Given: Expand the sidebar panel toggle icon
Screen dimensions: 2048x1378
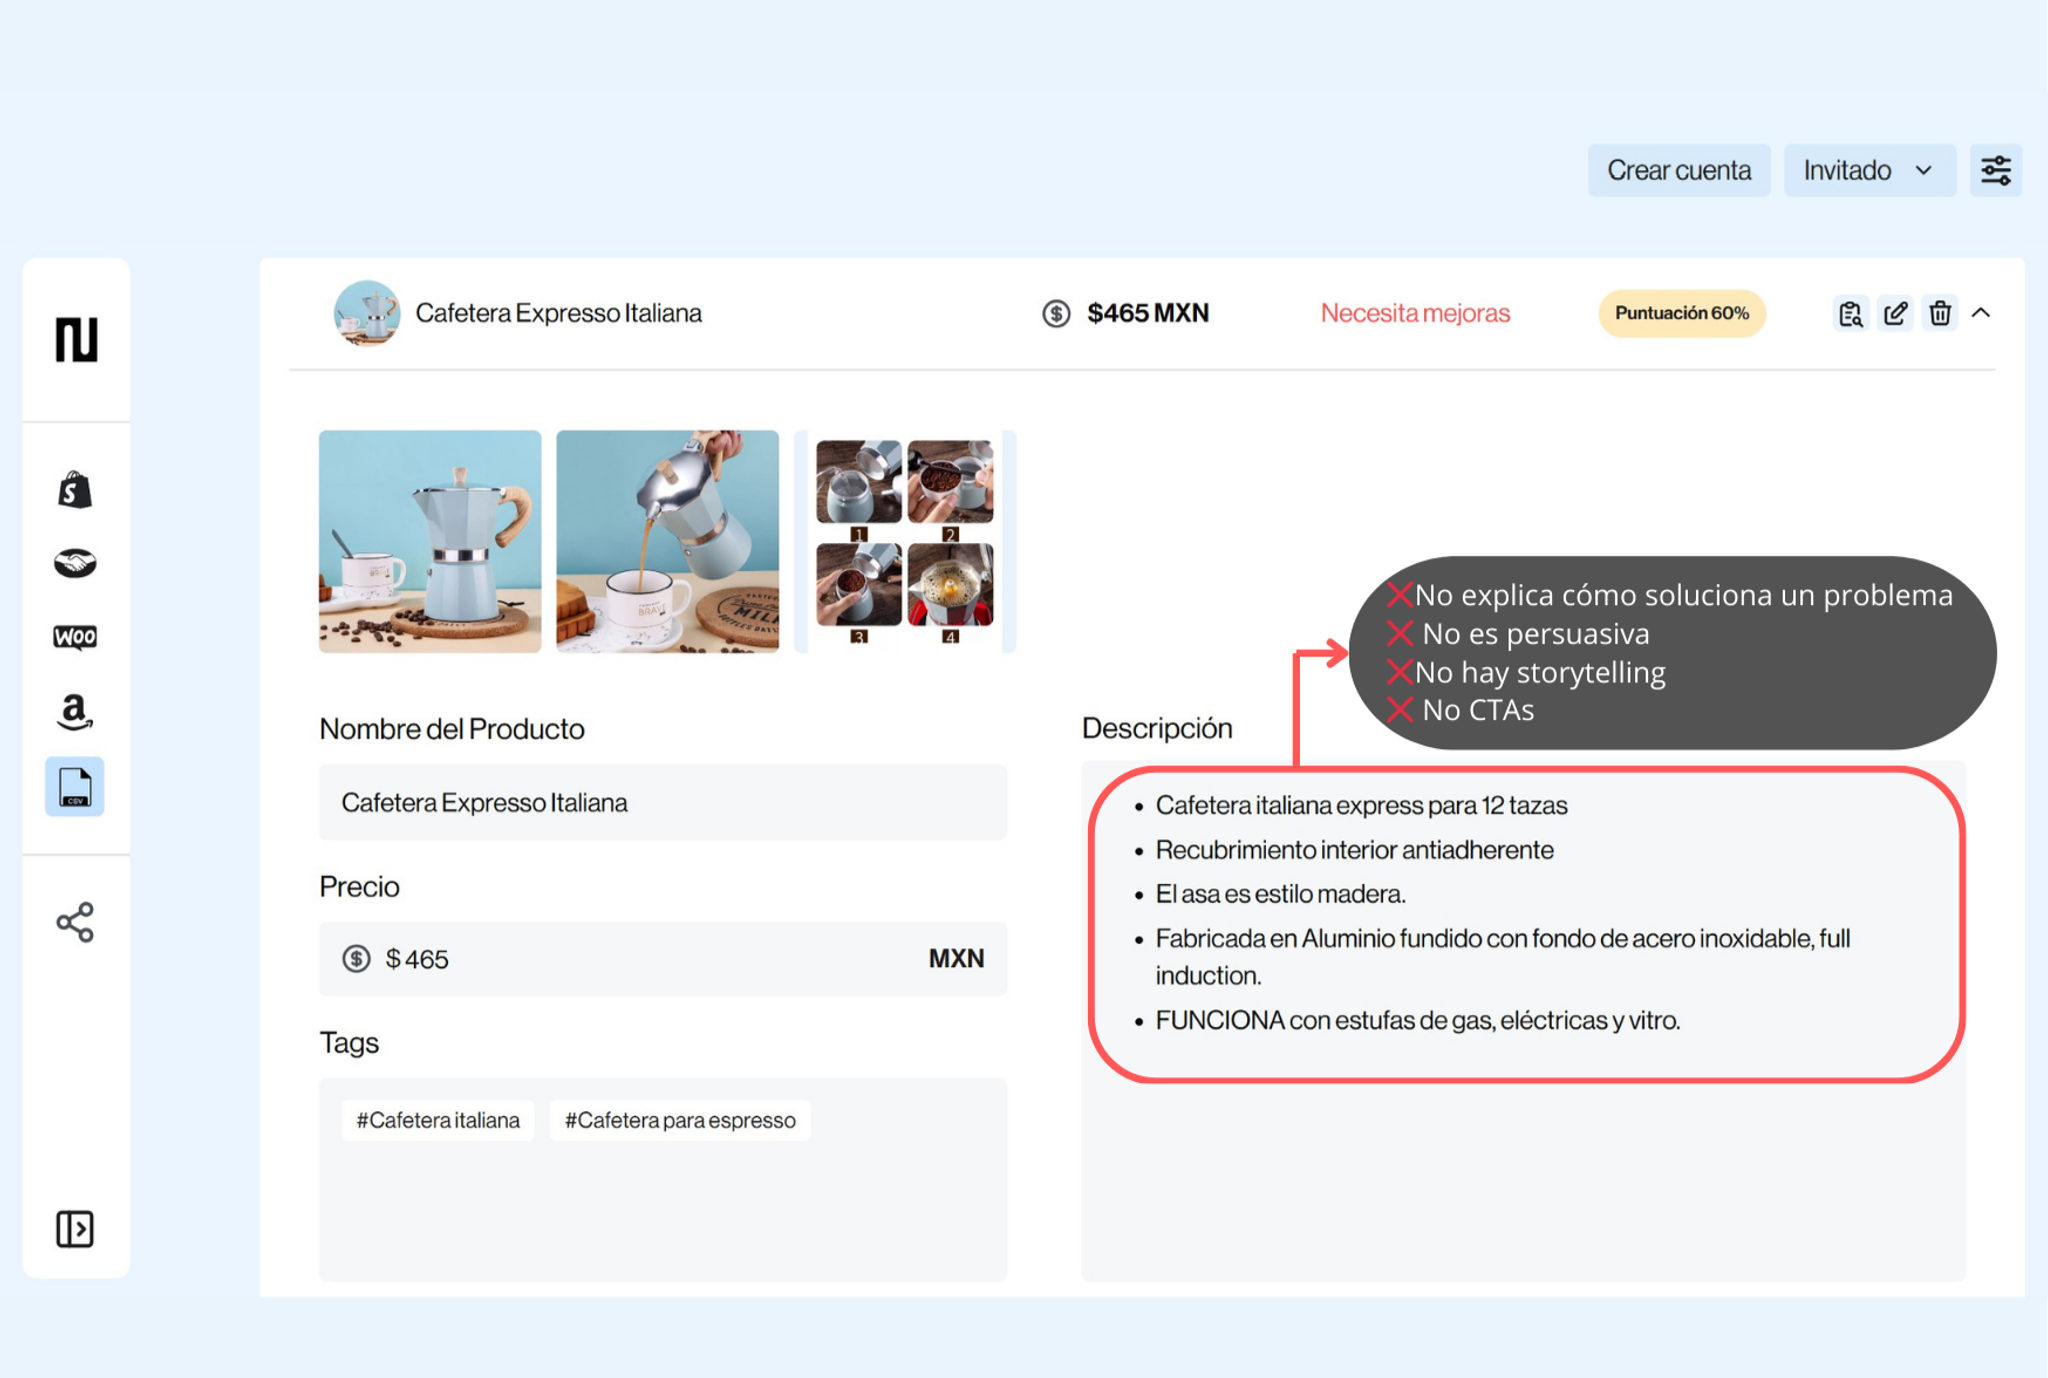Looking at the screenshot, I should pyautogui.click(x=75, y=1228).
